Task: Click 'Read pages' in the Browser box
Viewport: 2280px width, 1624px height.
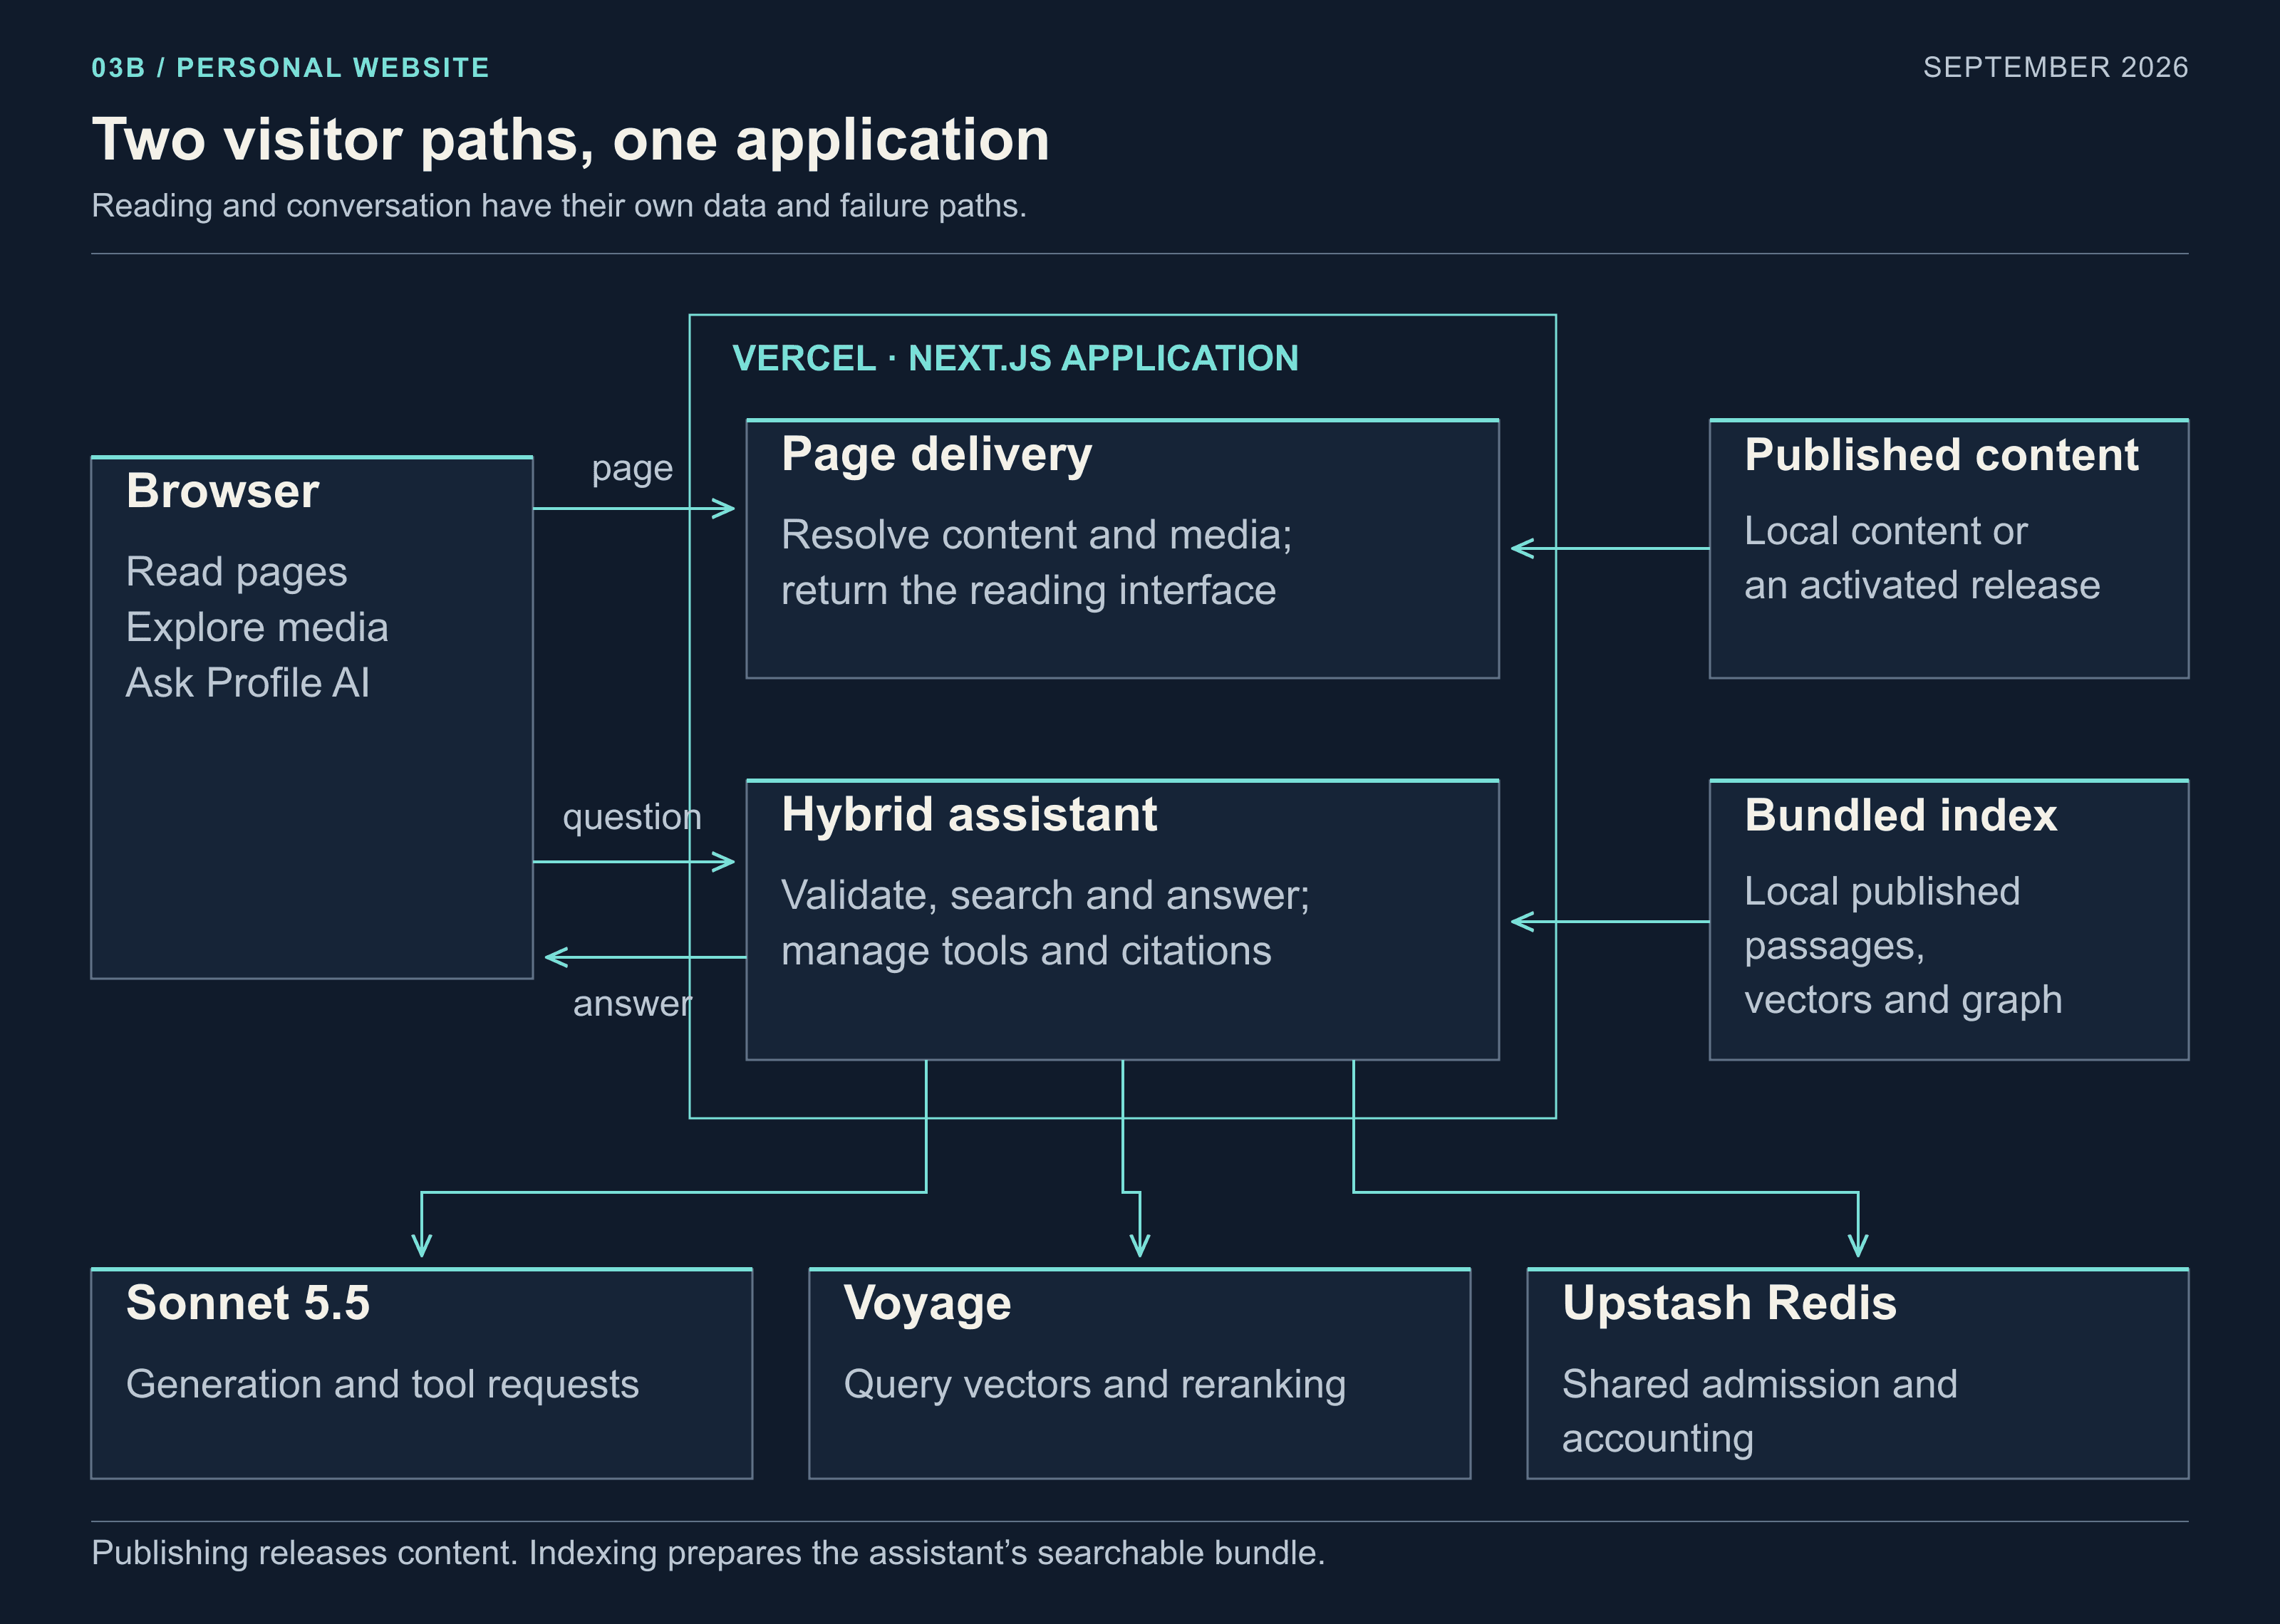Action: click(236, 572)
